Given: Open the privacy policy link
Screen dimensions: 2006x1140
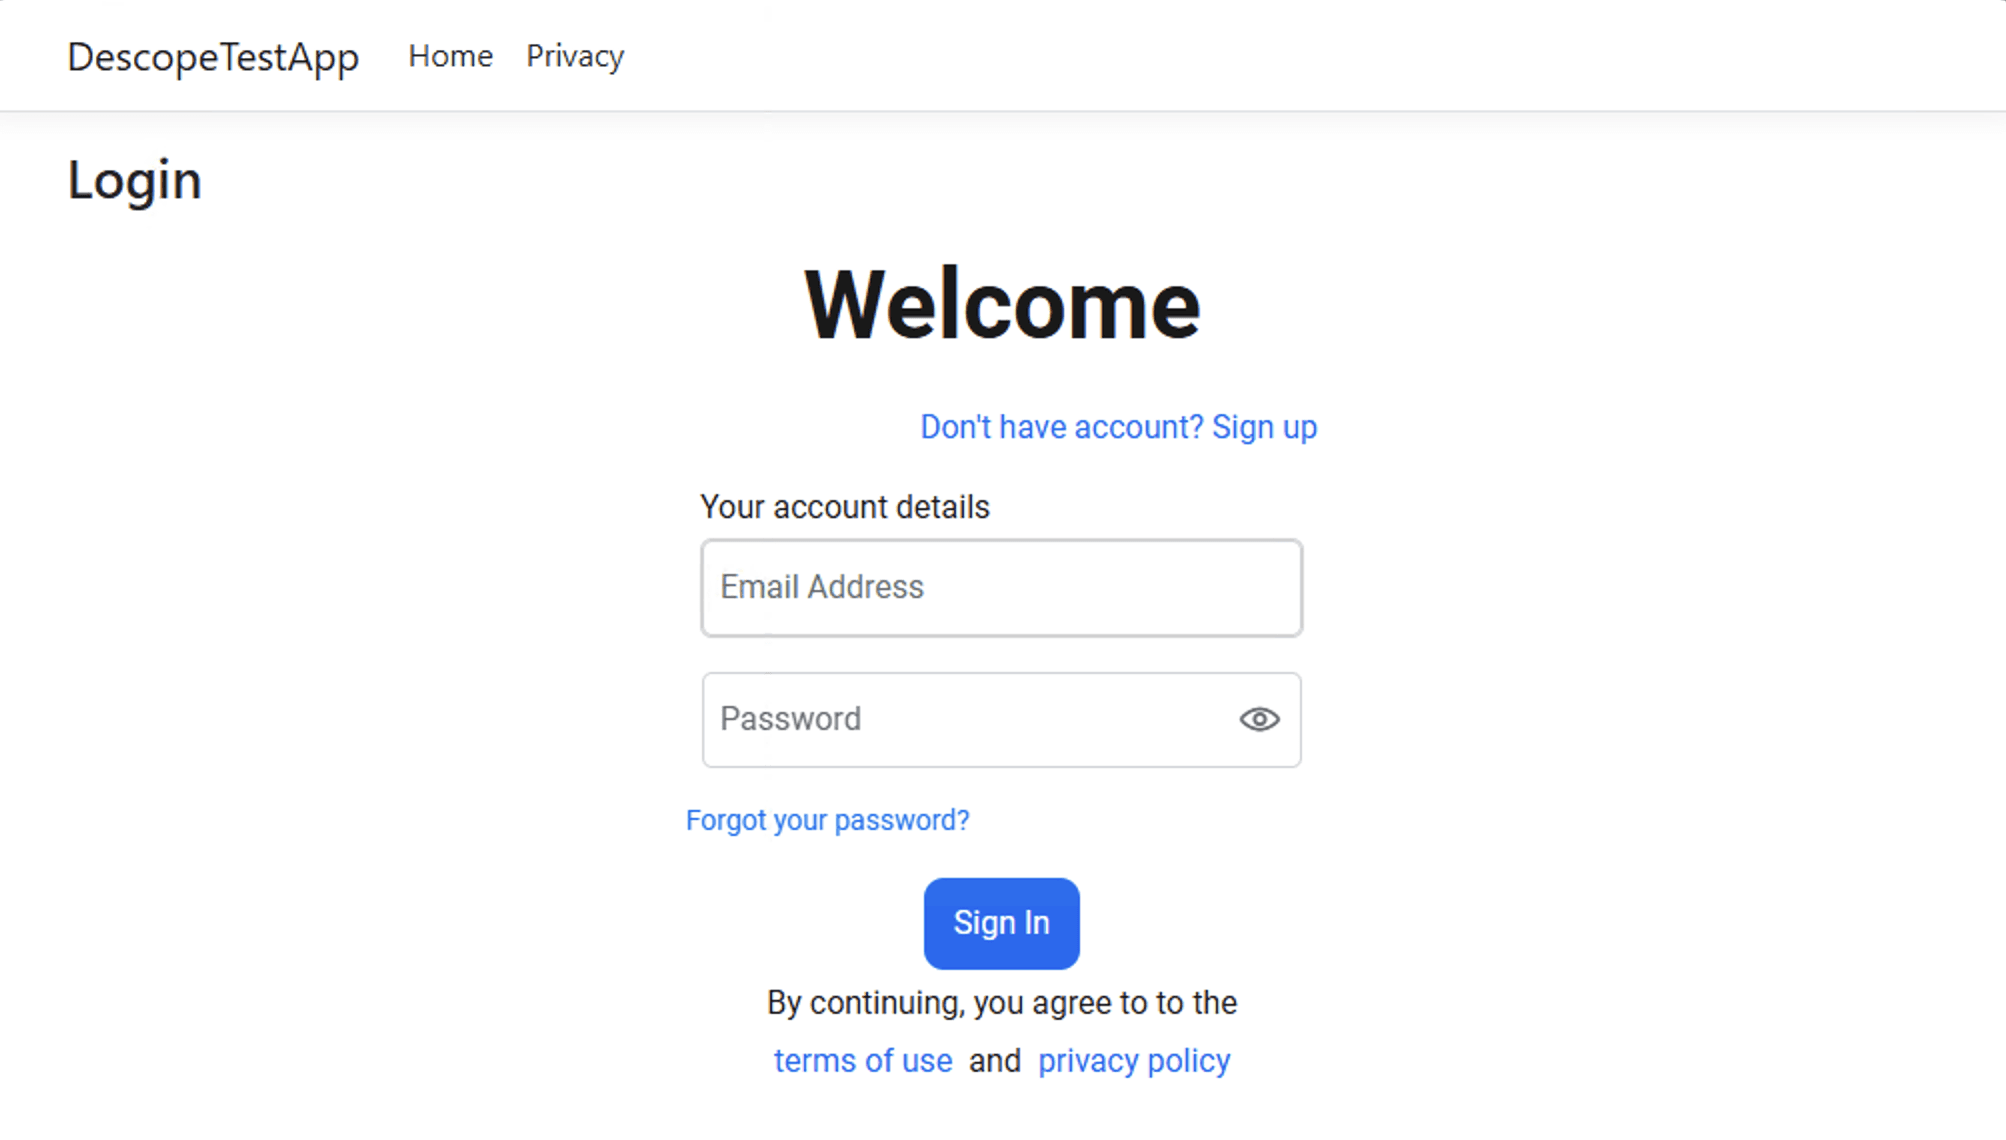Looking at the screenshot, I should coord(1133,1060).
